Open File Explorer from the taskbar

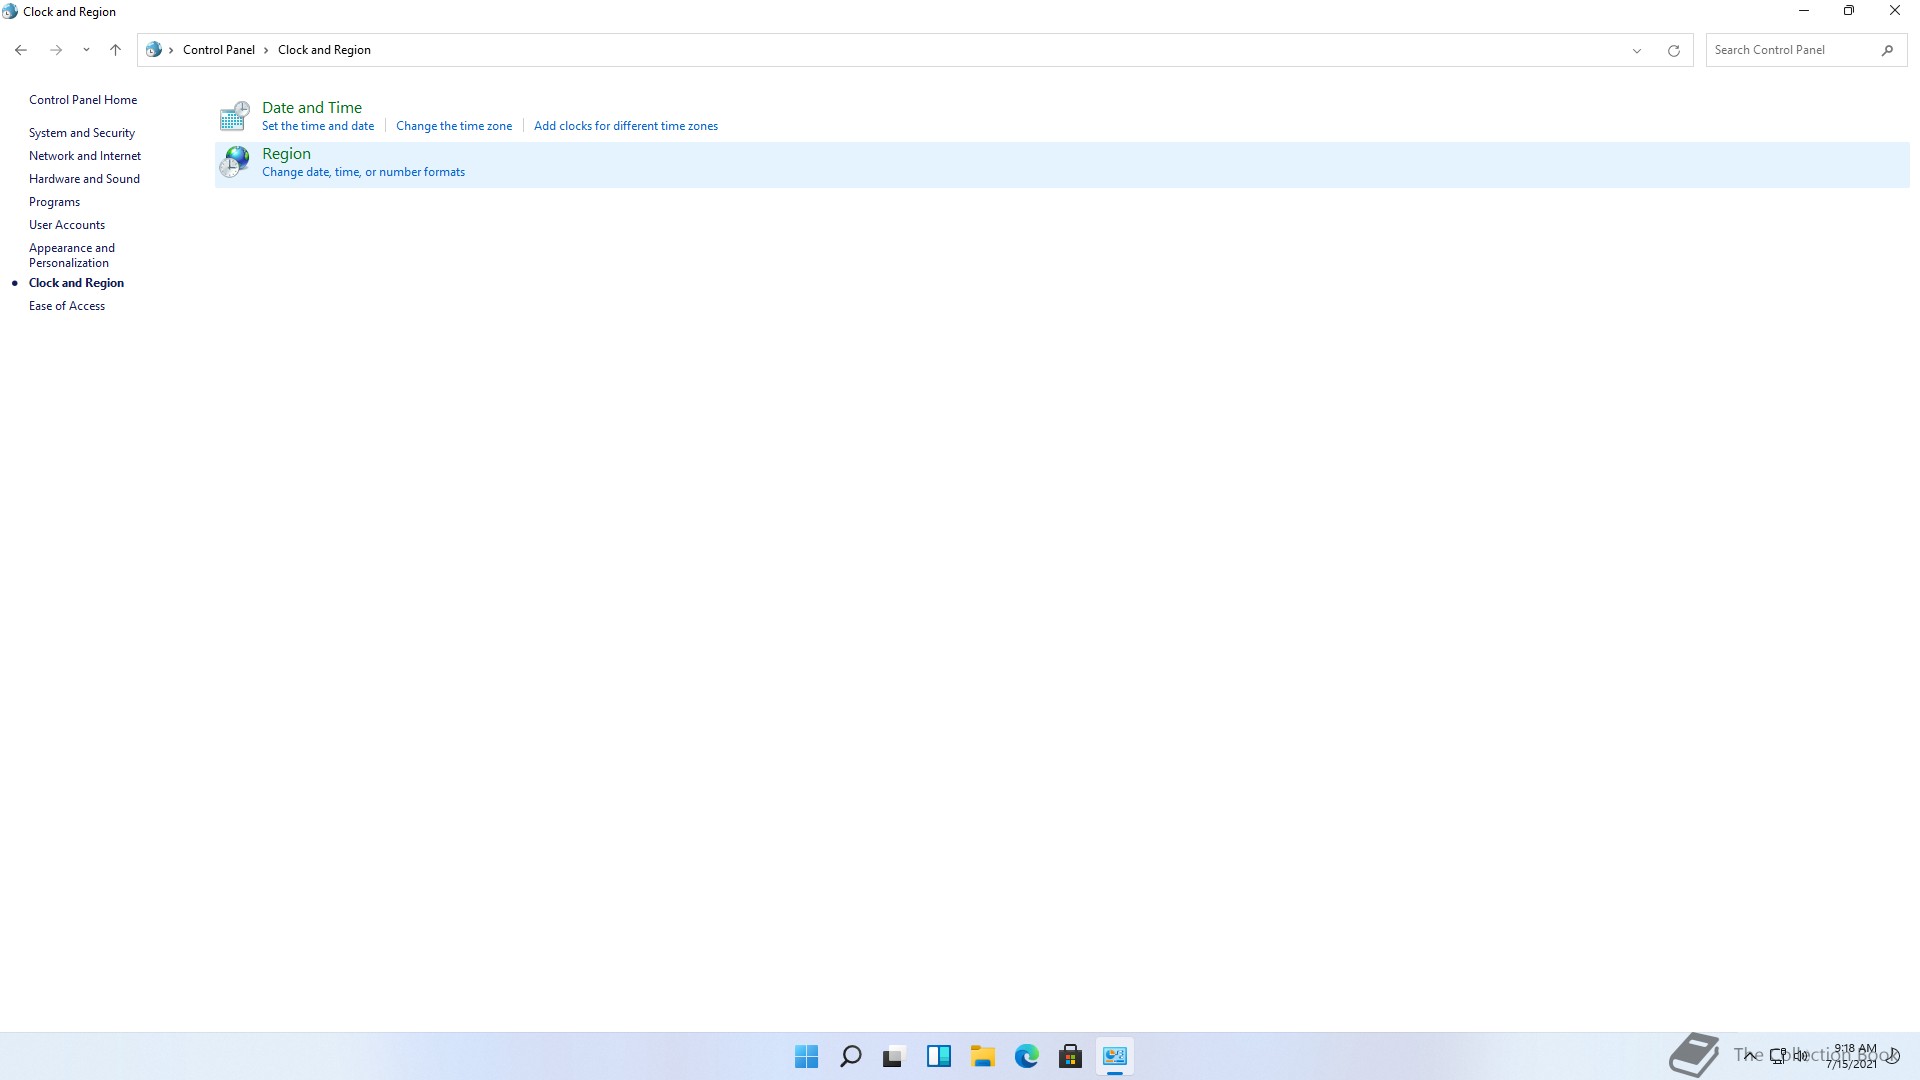(982, 1056)
